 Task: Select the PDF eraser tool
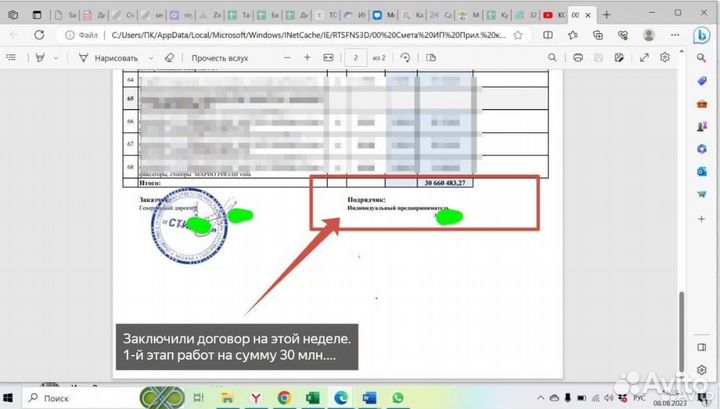coord(169,57)
